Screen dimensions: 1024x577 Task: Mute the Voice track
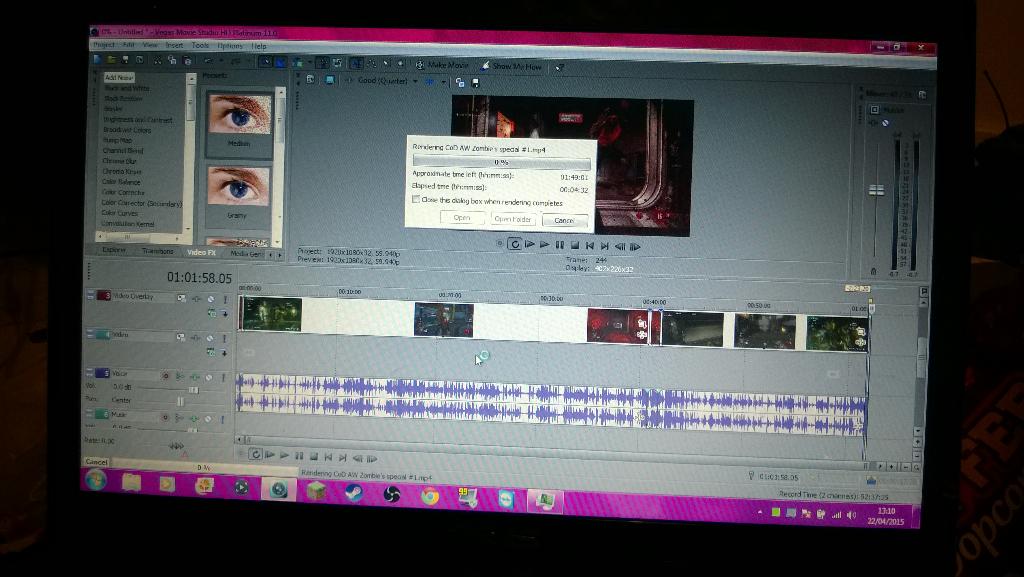pyautogui.click(x=208, y=377)
